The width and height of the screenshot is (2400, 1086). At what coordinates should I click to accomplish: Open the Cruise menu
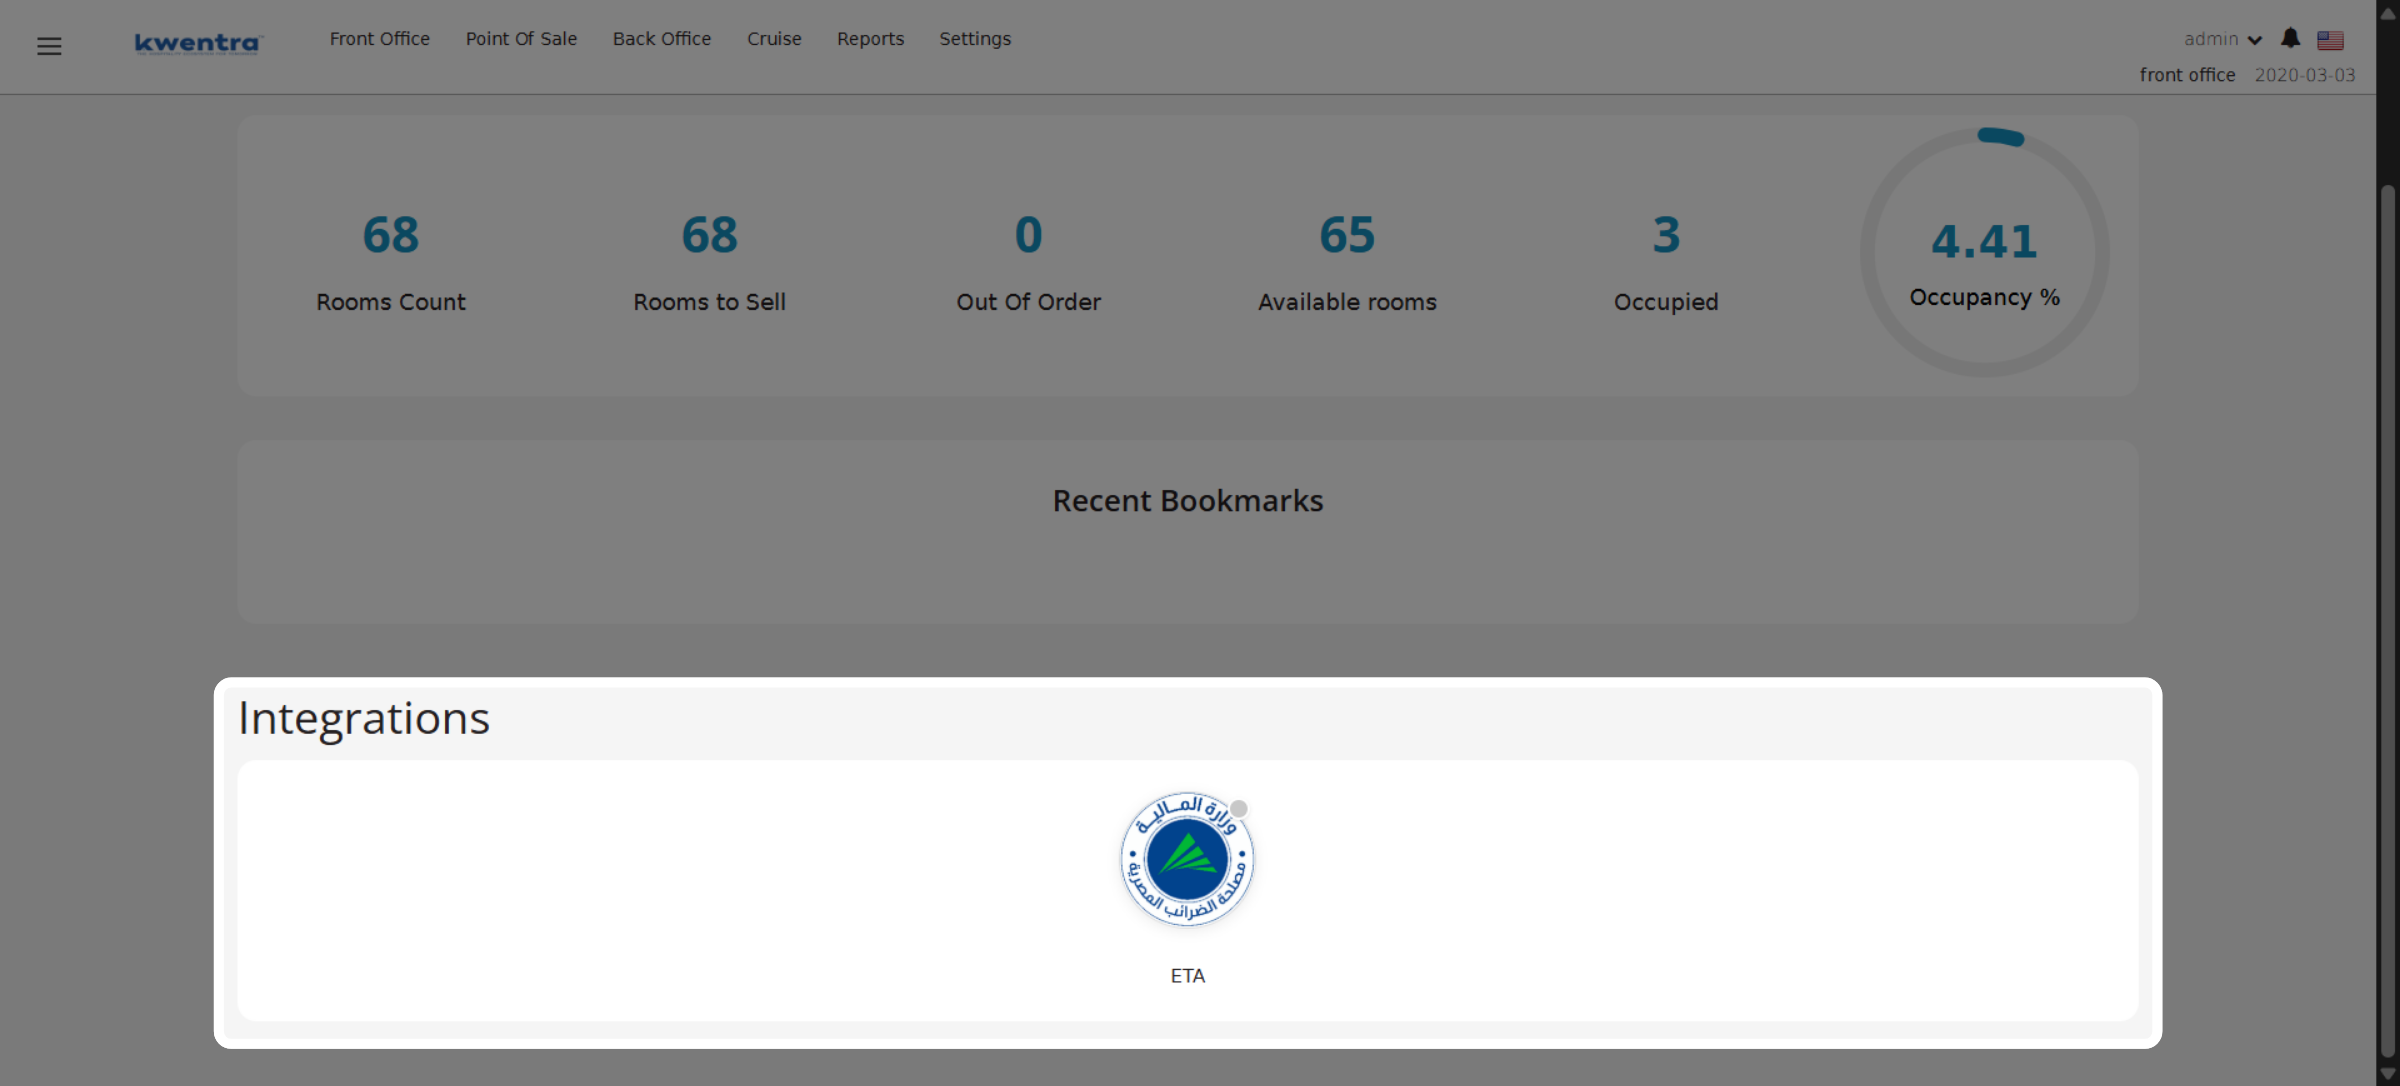click(774, 39)
